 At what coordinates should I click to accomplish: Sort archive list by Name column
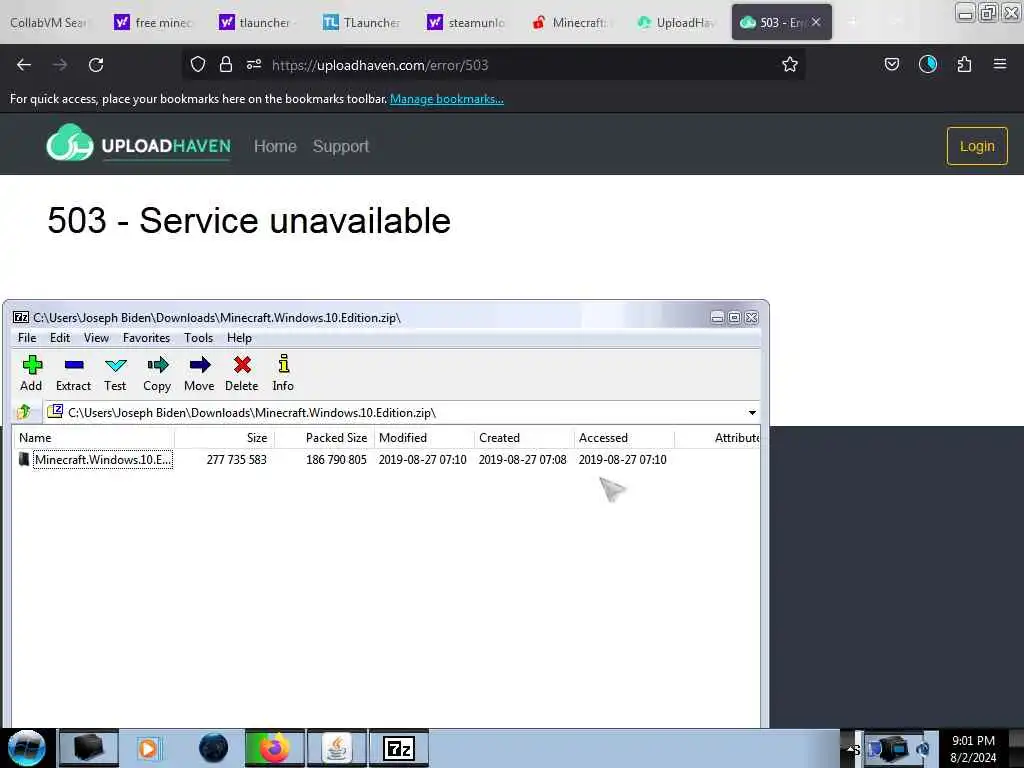pos(93,438)
